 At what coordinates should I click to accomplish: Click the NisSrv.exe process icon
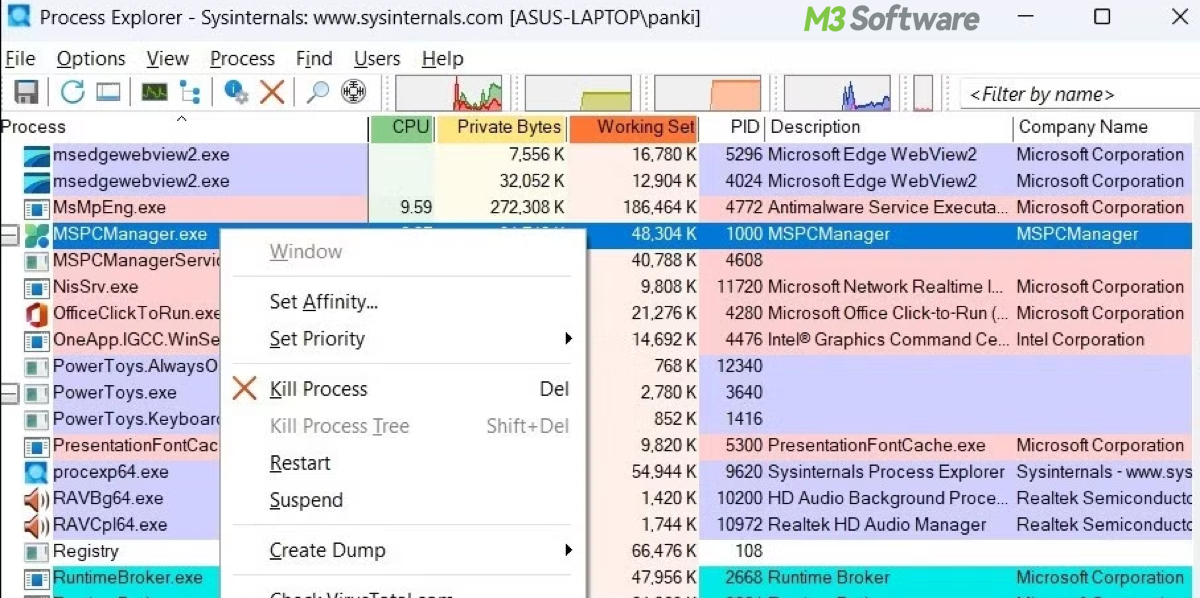click(37, 287)
